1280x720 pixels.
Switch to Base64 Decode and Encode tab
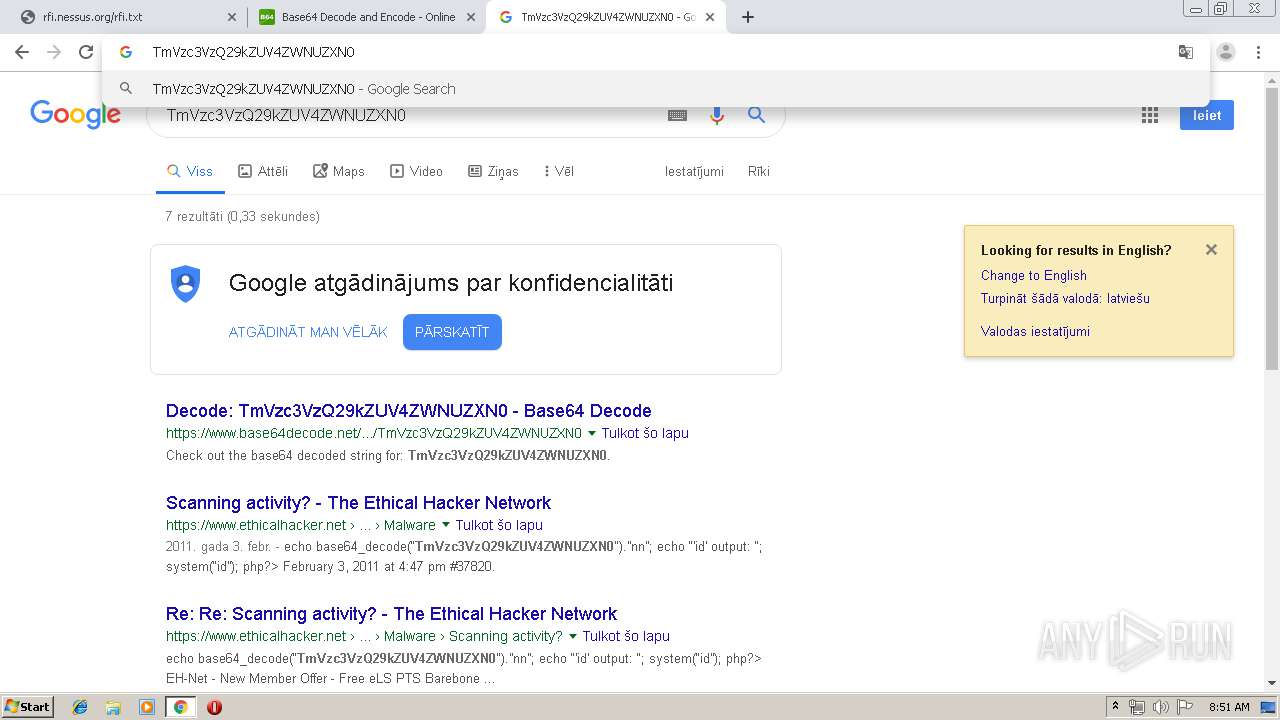[367, 17]
